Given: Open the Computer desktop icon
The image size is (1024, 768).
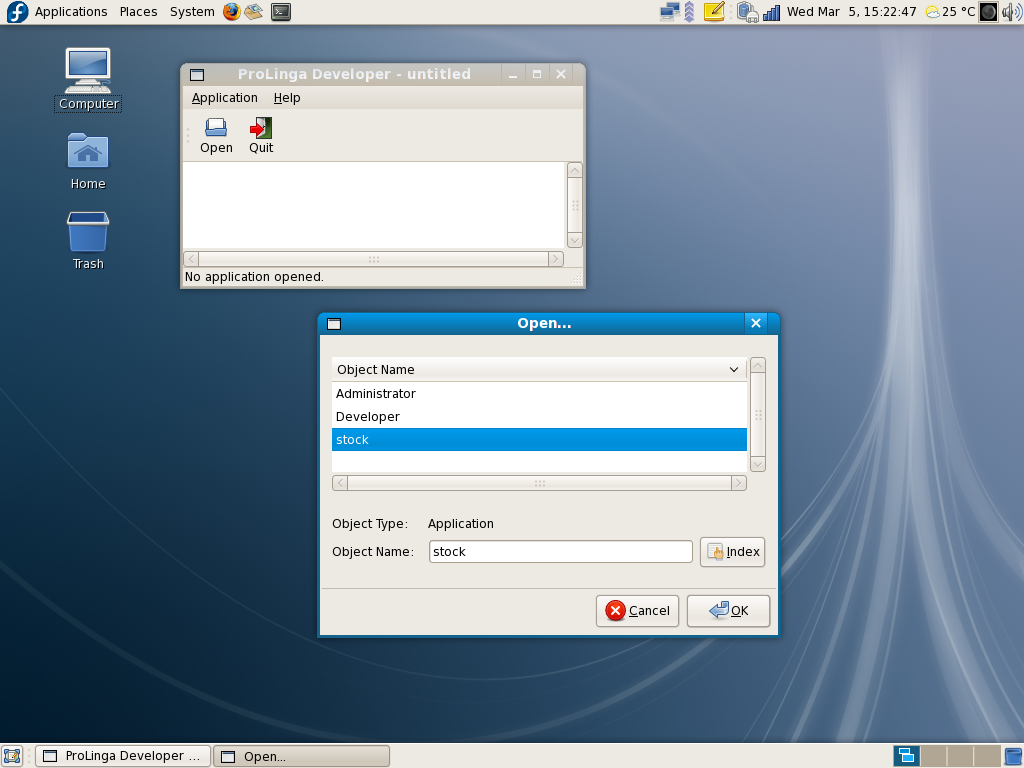Looking at the screenshot, I should pyautogui.click(x=88, y=79).
